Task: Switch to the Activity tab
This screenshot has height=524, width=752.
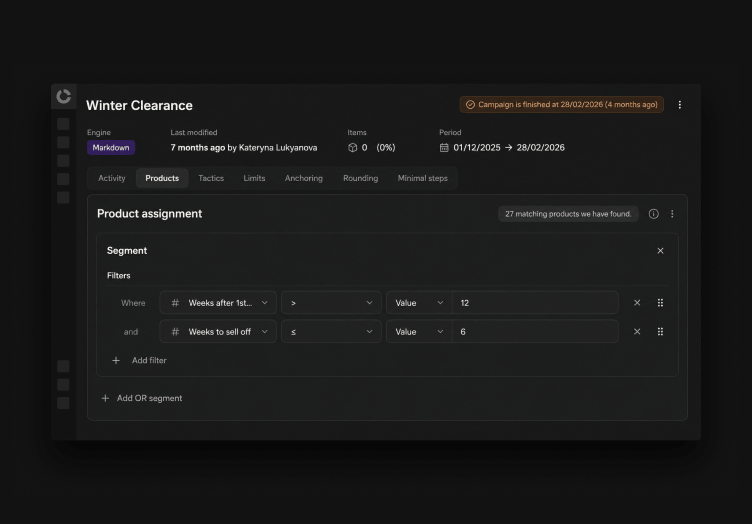Action: point(112,178)
